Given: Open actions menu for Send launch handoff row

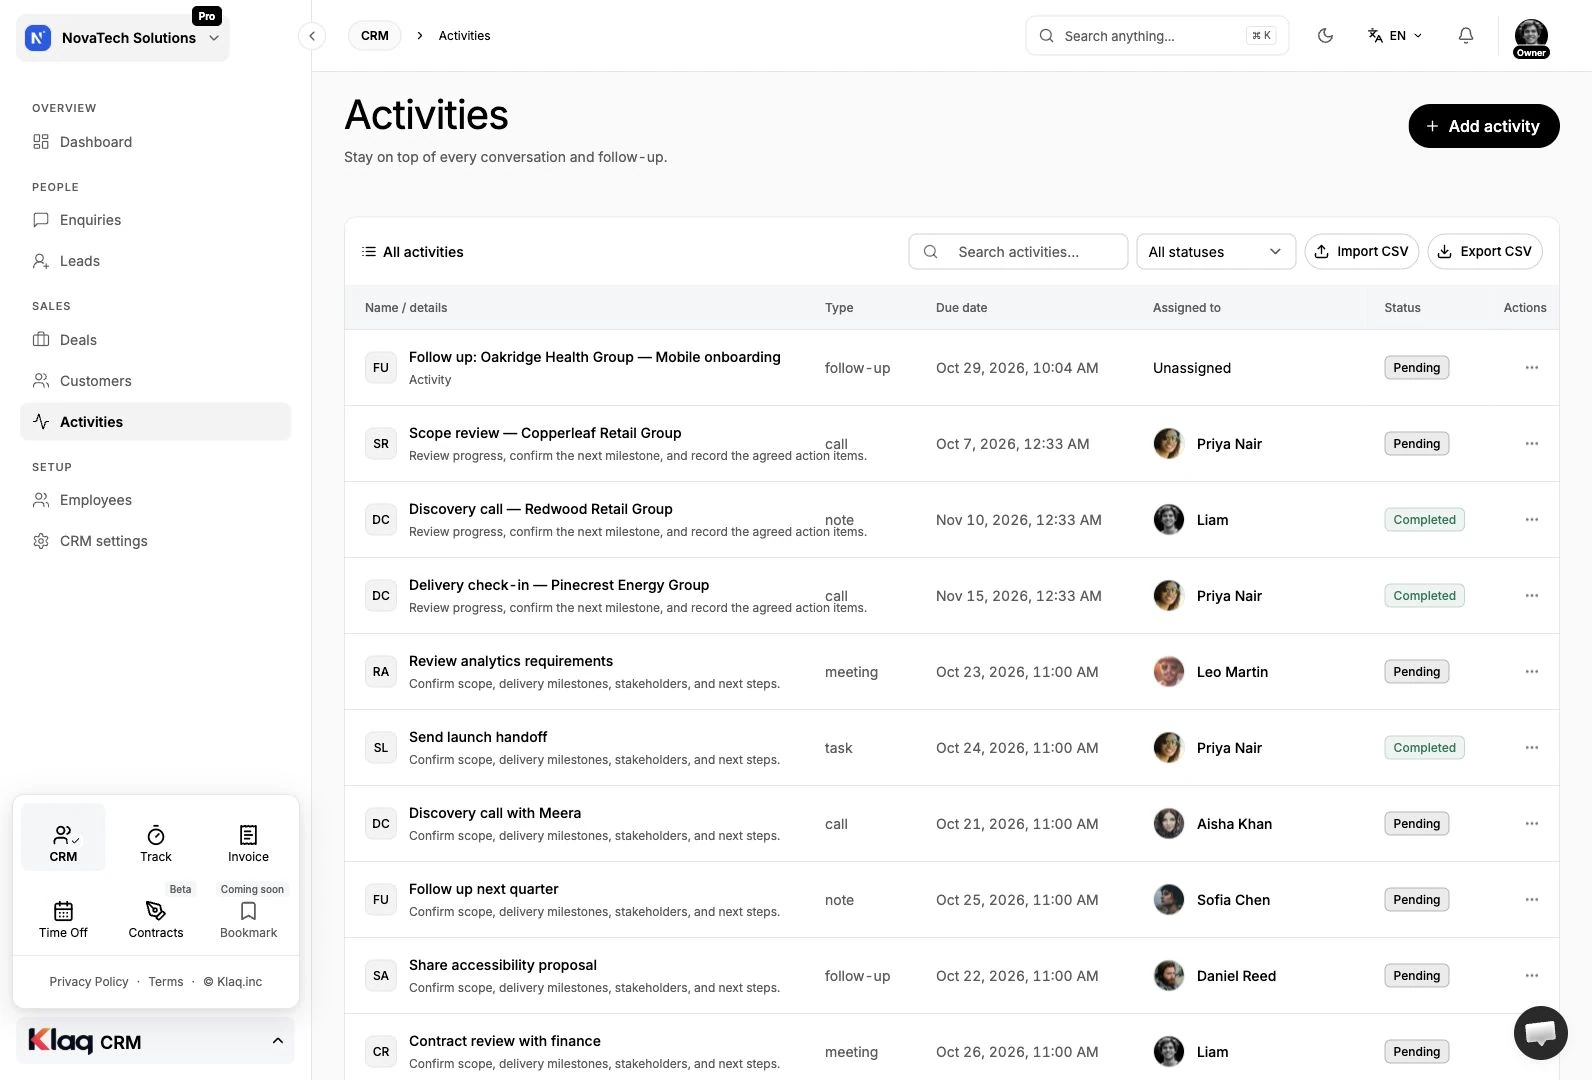Looking at the screenshot, I should 1531,748.
